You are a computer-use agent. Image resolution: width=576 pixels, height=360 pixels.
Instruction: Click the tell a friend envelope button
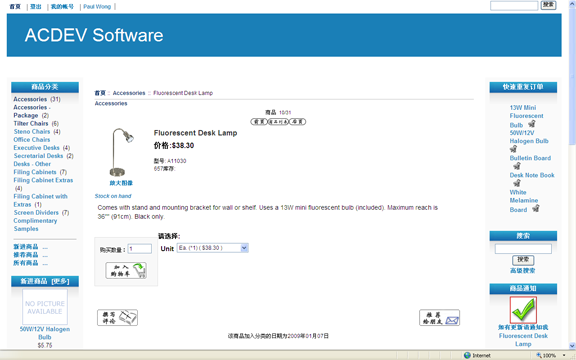[x=439, y=317]
